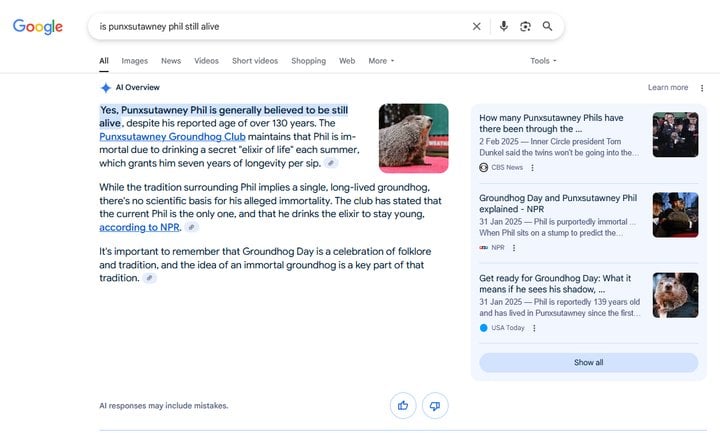The width and height of the screenshot is (720, 433).
Task: Click the NPR source favicon
Action: click(484, 247)
